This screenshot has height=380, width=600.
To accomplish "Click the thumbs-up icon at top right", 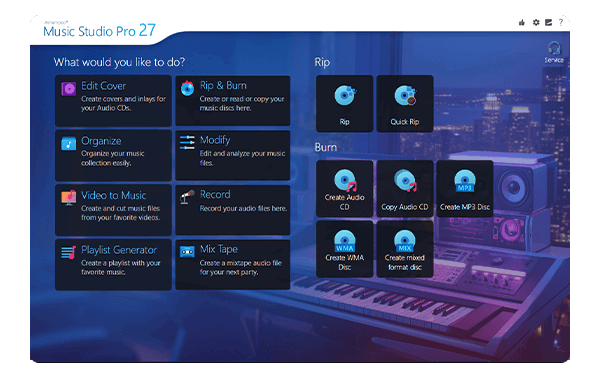I will 522,23.
